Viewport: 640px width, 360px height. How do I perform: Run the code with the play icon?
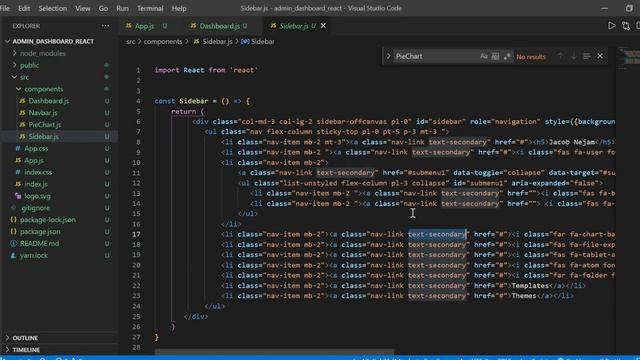(x=611, y=26)
